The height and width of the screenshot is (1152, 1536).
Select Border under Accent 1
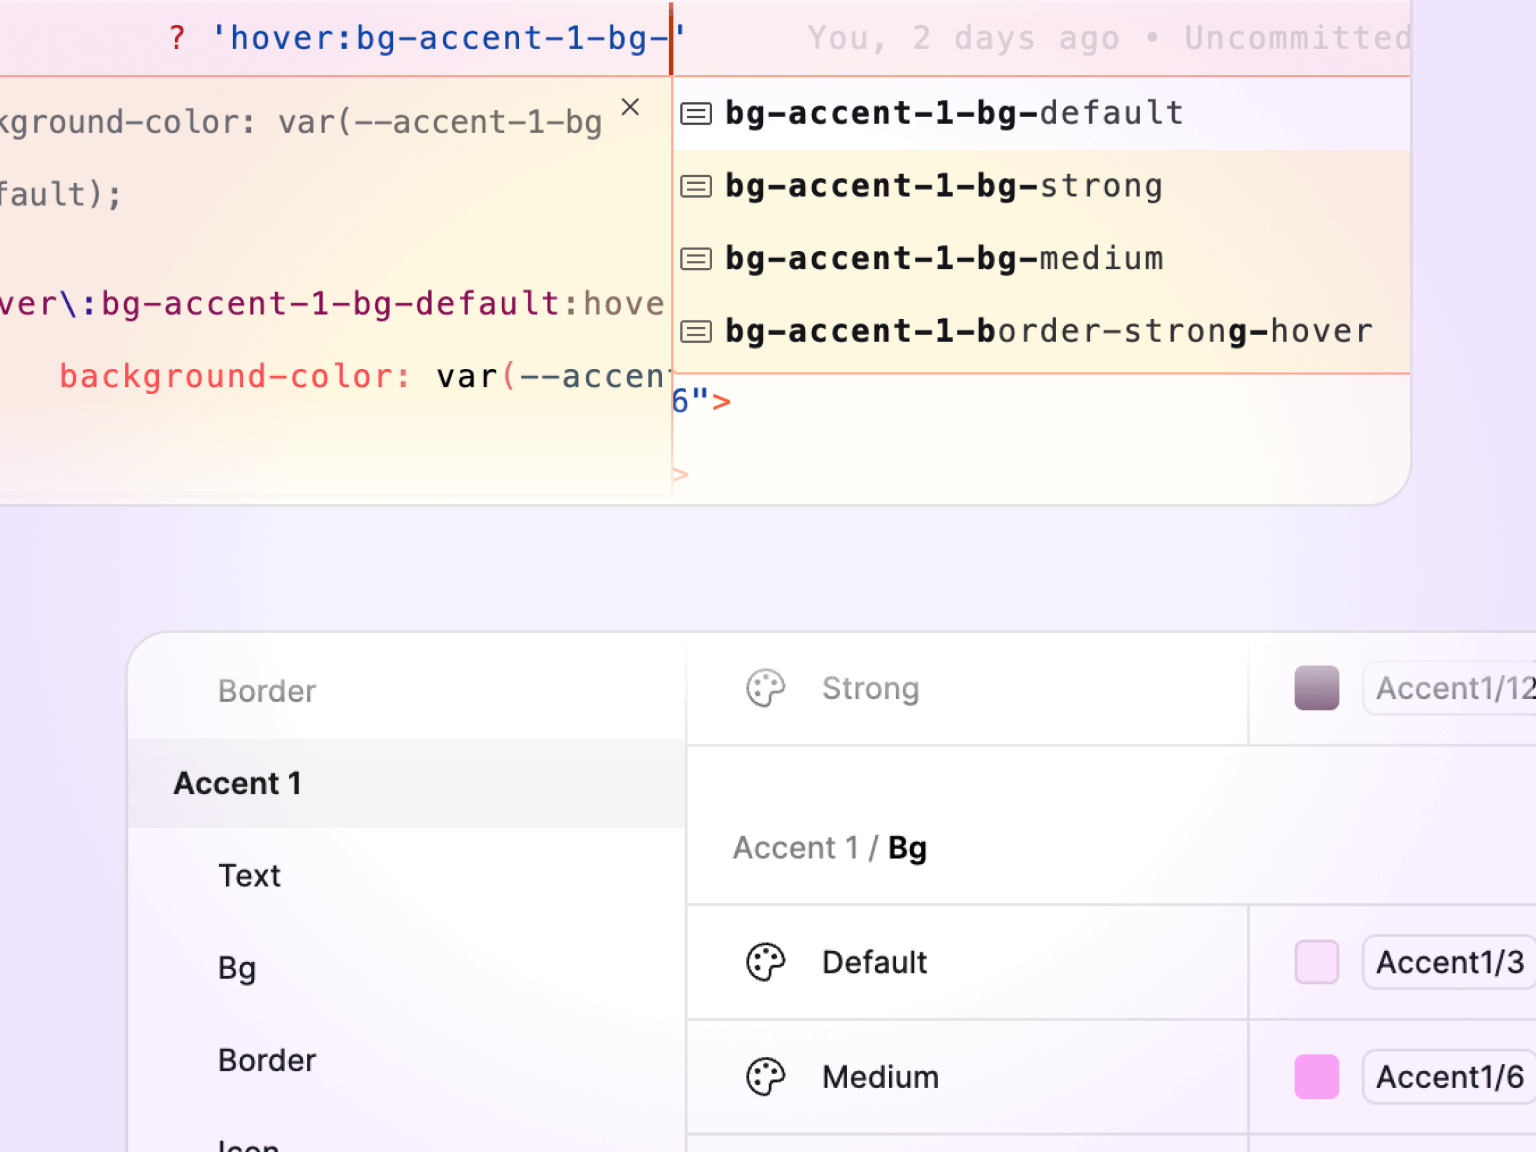click(x=267, y=1060)
